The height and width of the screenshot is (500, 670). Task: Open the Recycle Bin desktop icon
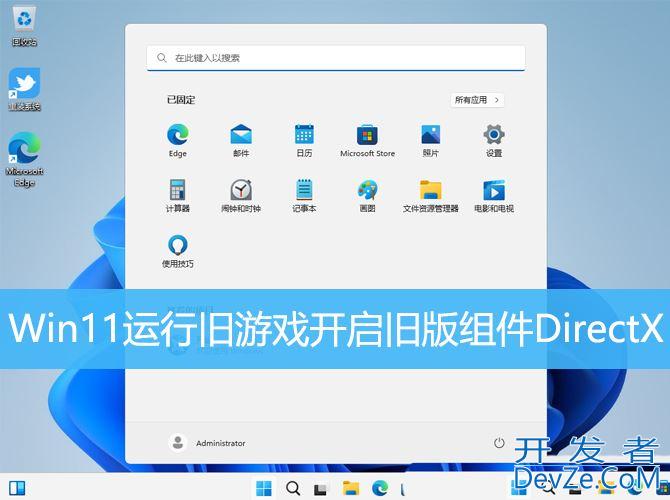click(x=24, y=24)
